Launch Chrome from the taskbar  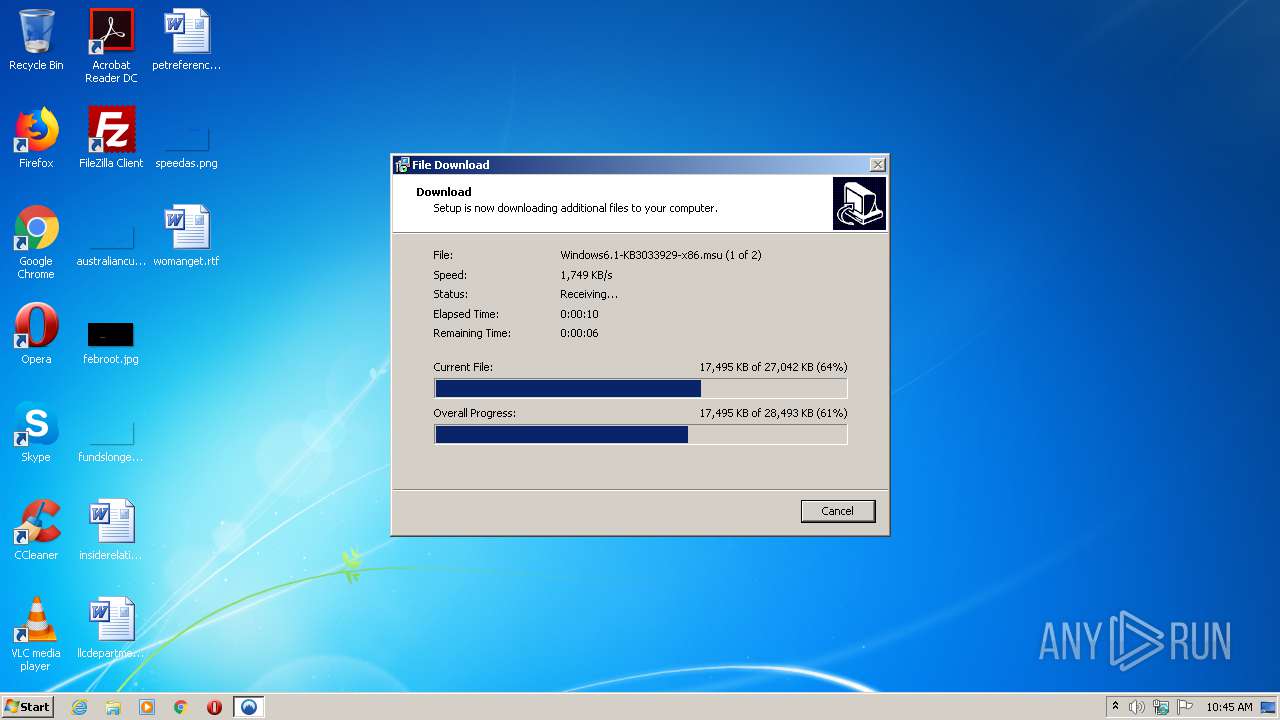pyautogui.click(x=181, y=707)
